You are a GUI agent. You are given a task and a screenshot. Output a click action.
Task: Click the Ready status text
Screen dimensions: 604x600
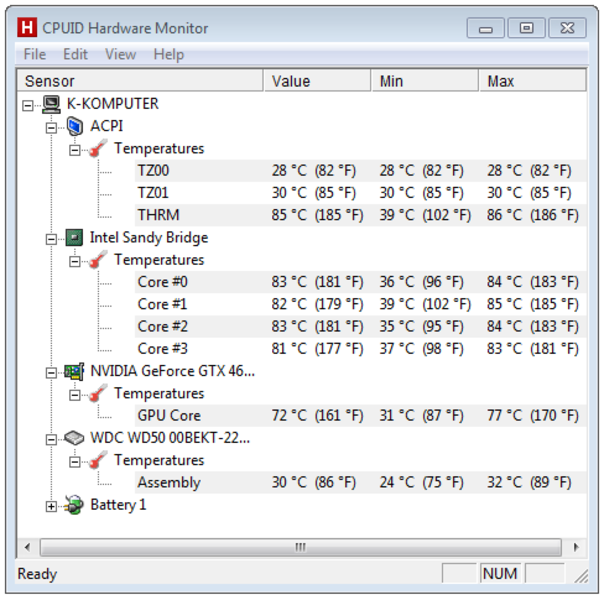(37, 574)
